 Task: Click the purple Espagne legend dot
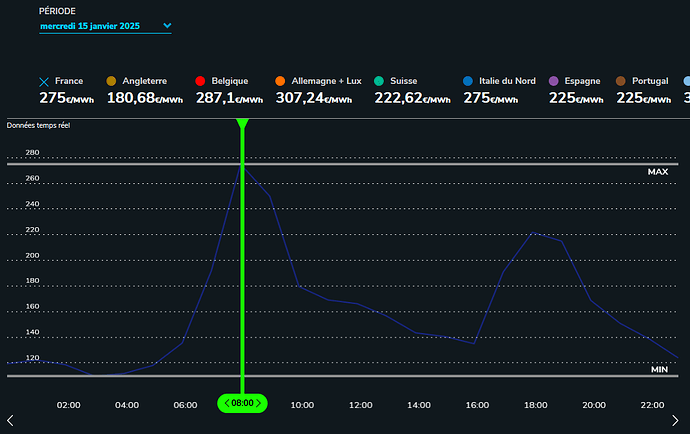[x=554, y=81]
